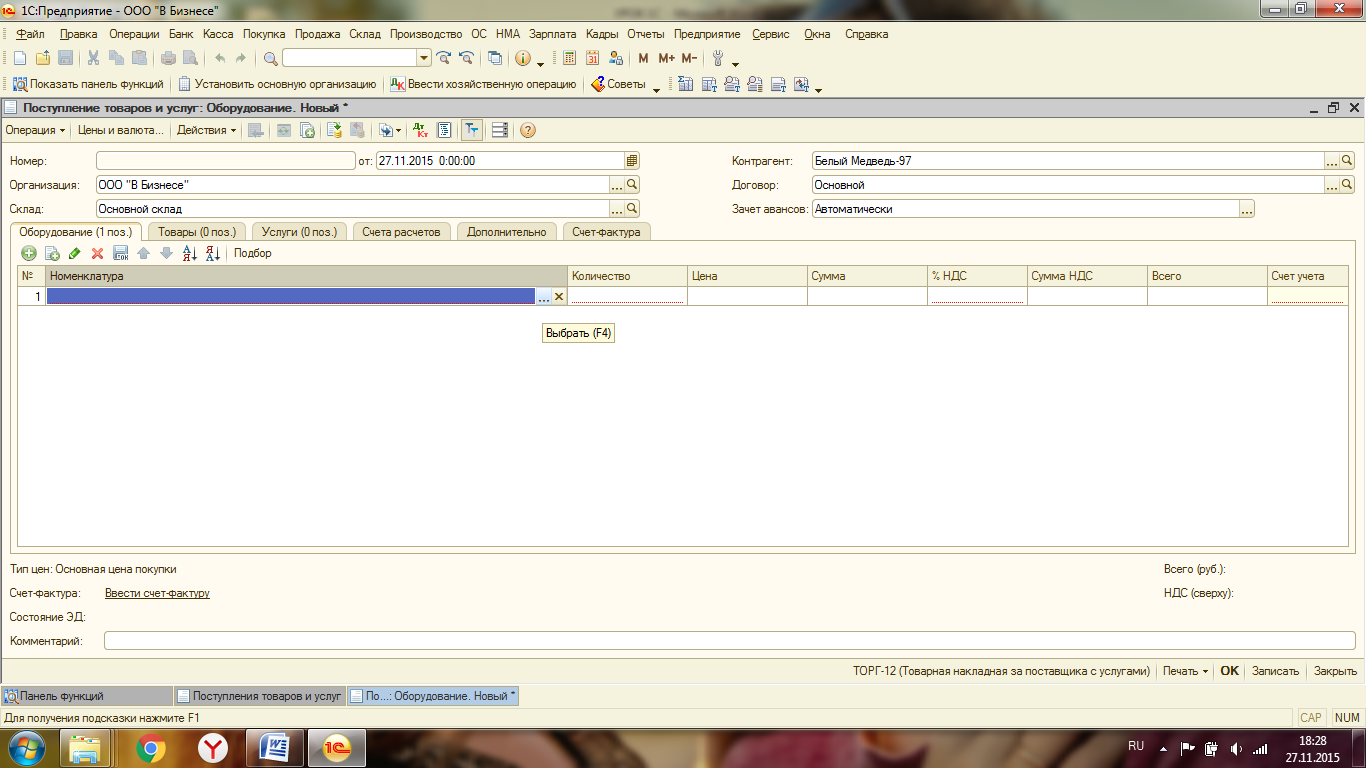
Task: Switch to Товары (0 поз.) tab
Action: [x=197, y=231]
